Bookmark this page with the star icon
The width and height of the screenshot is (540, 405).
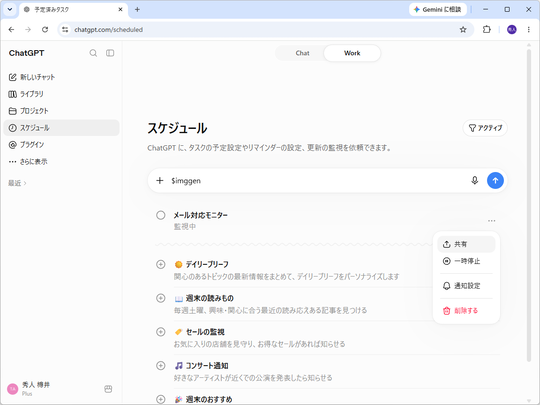(x=463, y=30)
